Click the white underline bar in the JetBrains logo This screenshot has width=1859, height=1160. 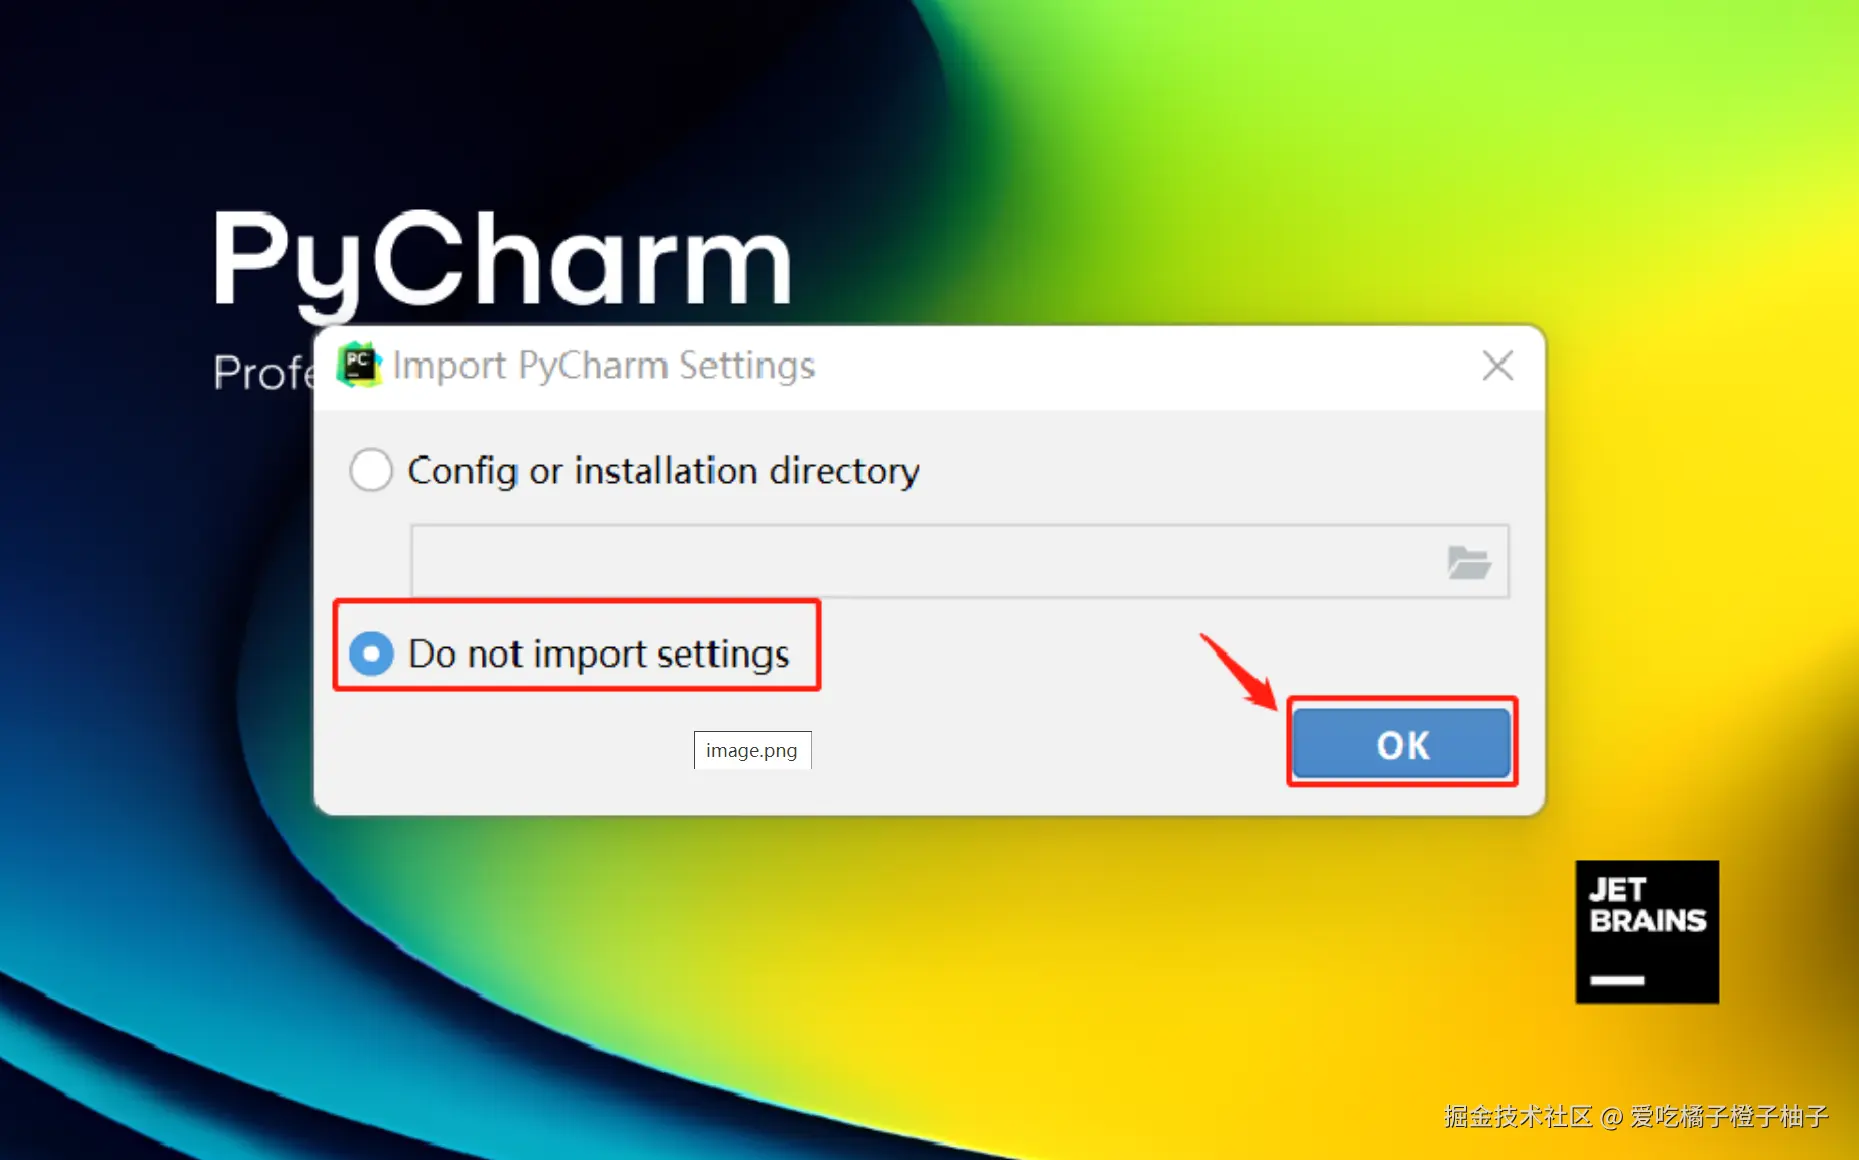pyautogui.click(x=1617, y=980)
